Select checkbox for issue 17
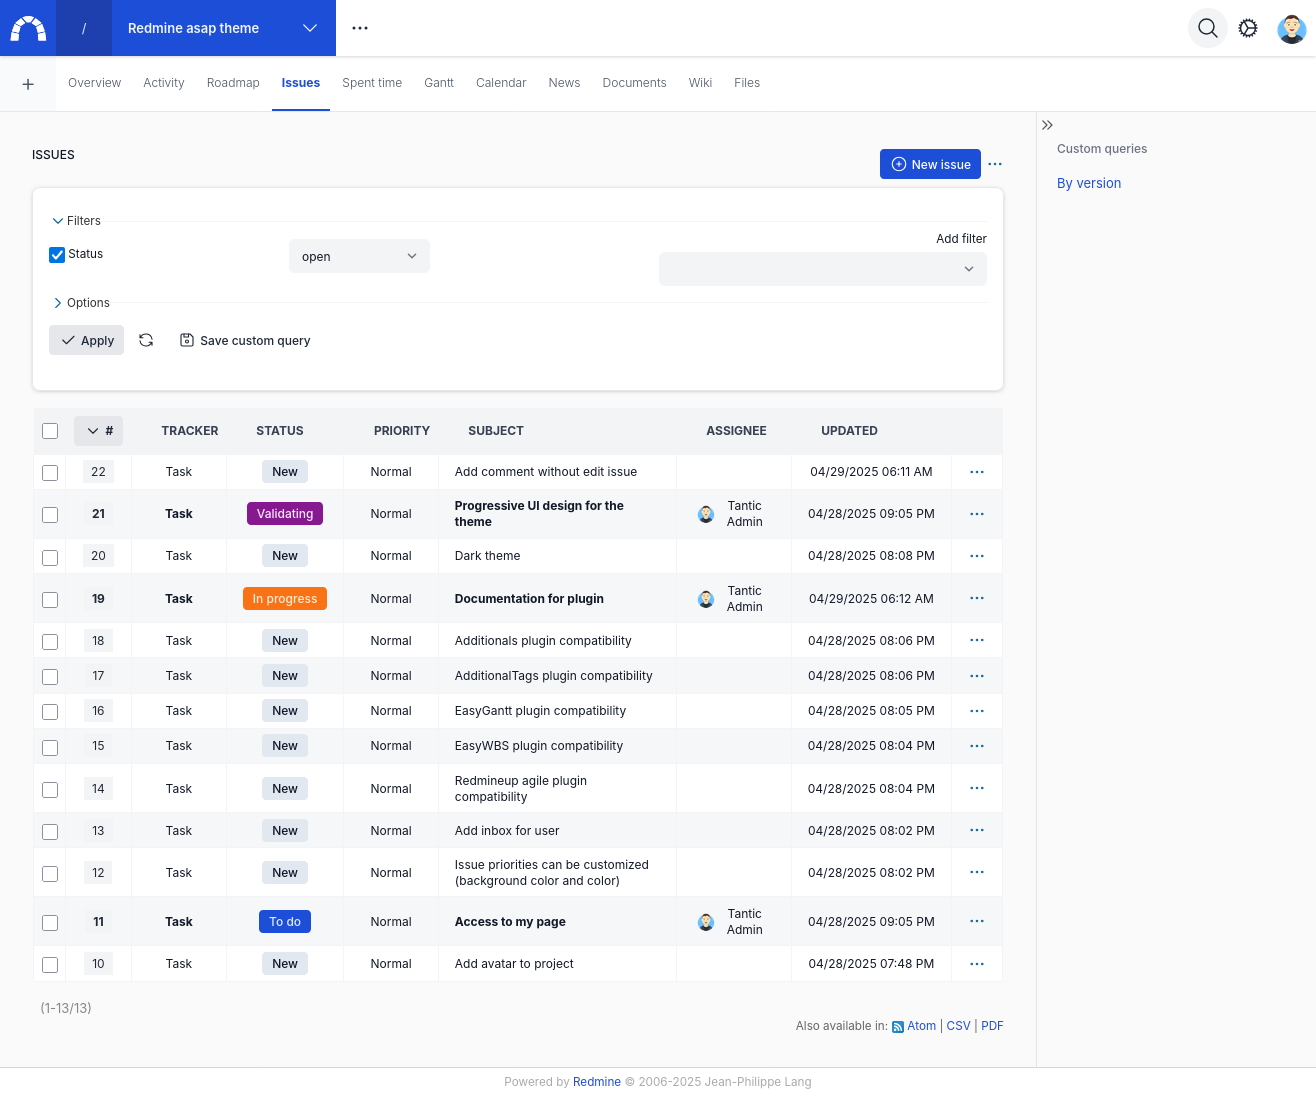Screen dimensions: 1316x1096 click(x=50, y=677)
